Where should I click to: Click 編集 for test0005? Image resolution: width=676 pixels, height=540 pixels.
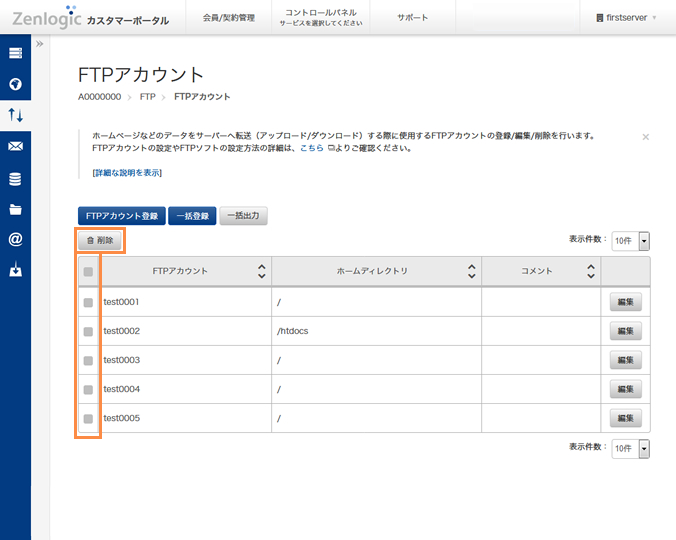[x=626, y=418]
